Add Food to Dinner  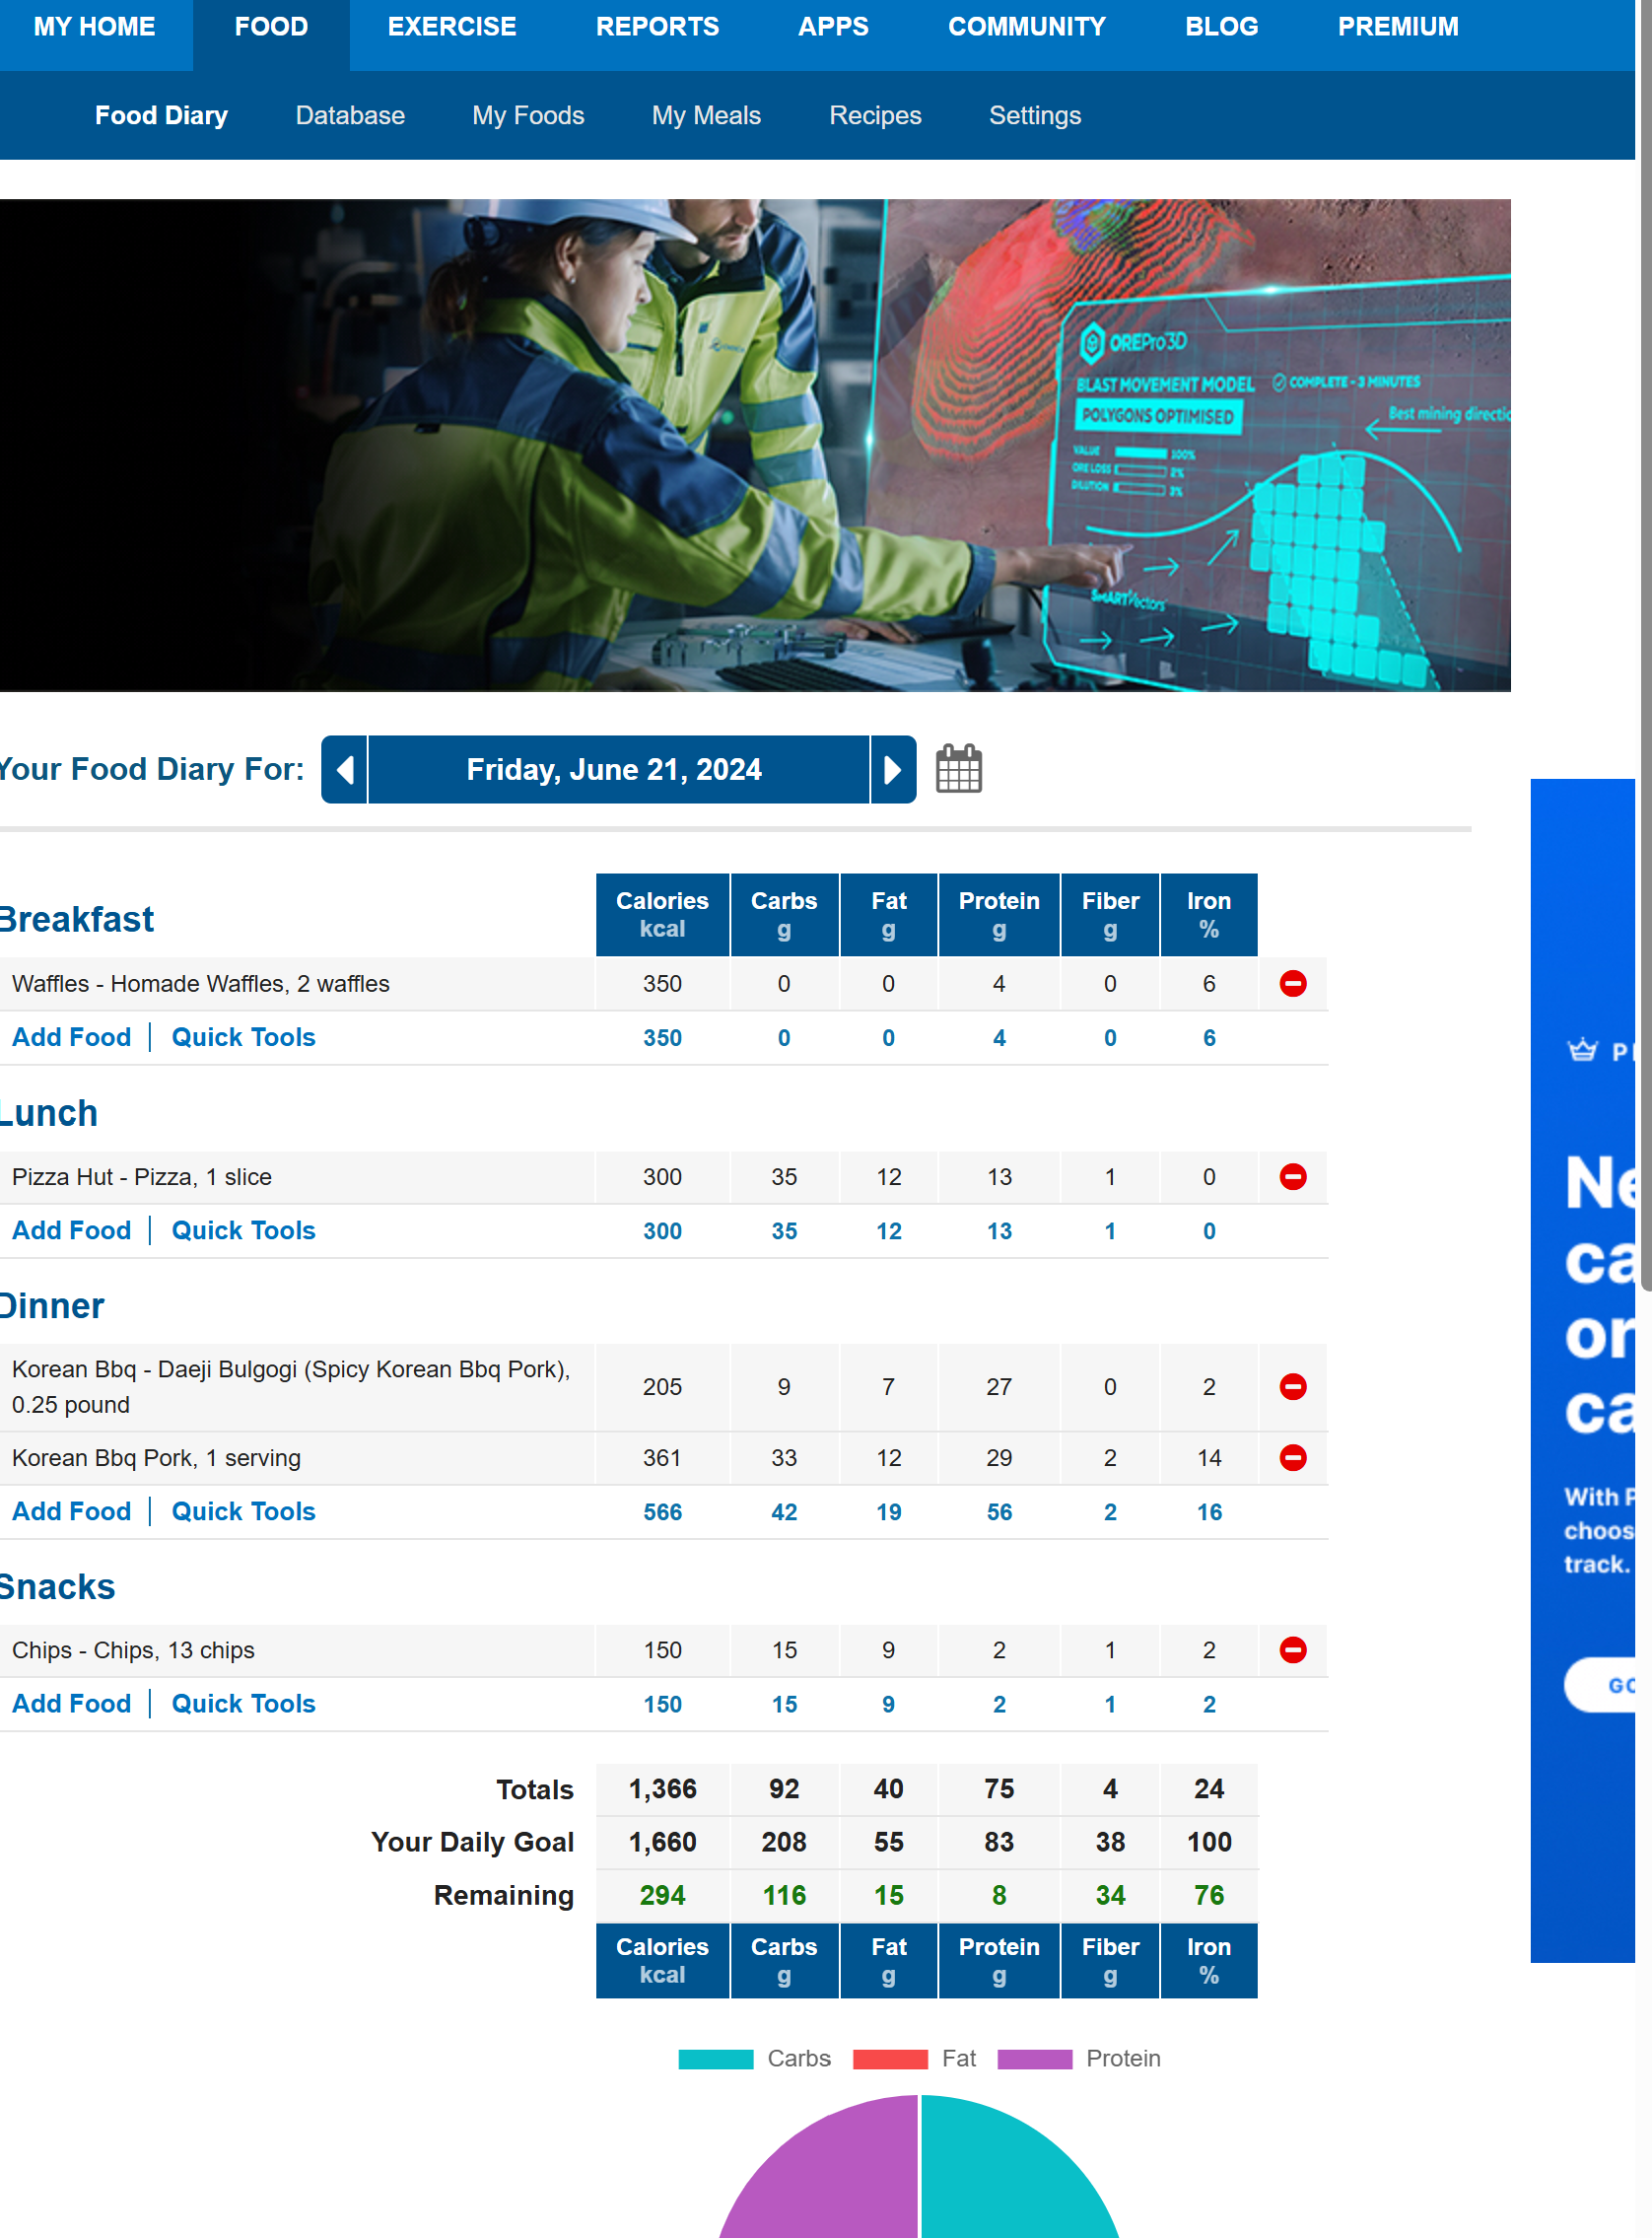tap(72, 1511)
